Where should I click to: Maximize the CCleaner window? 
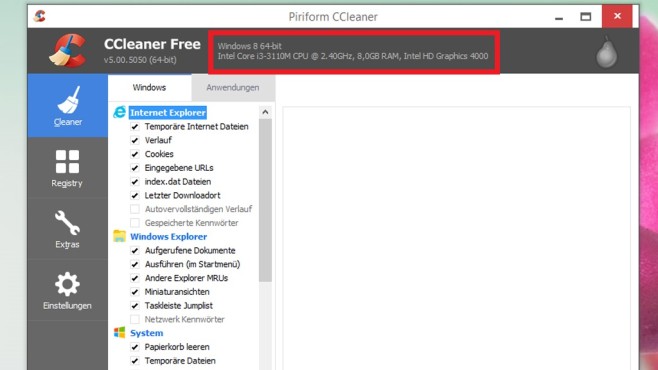click(x=585, y=17)
